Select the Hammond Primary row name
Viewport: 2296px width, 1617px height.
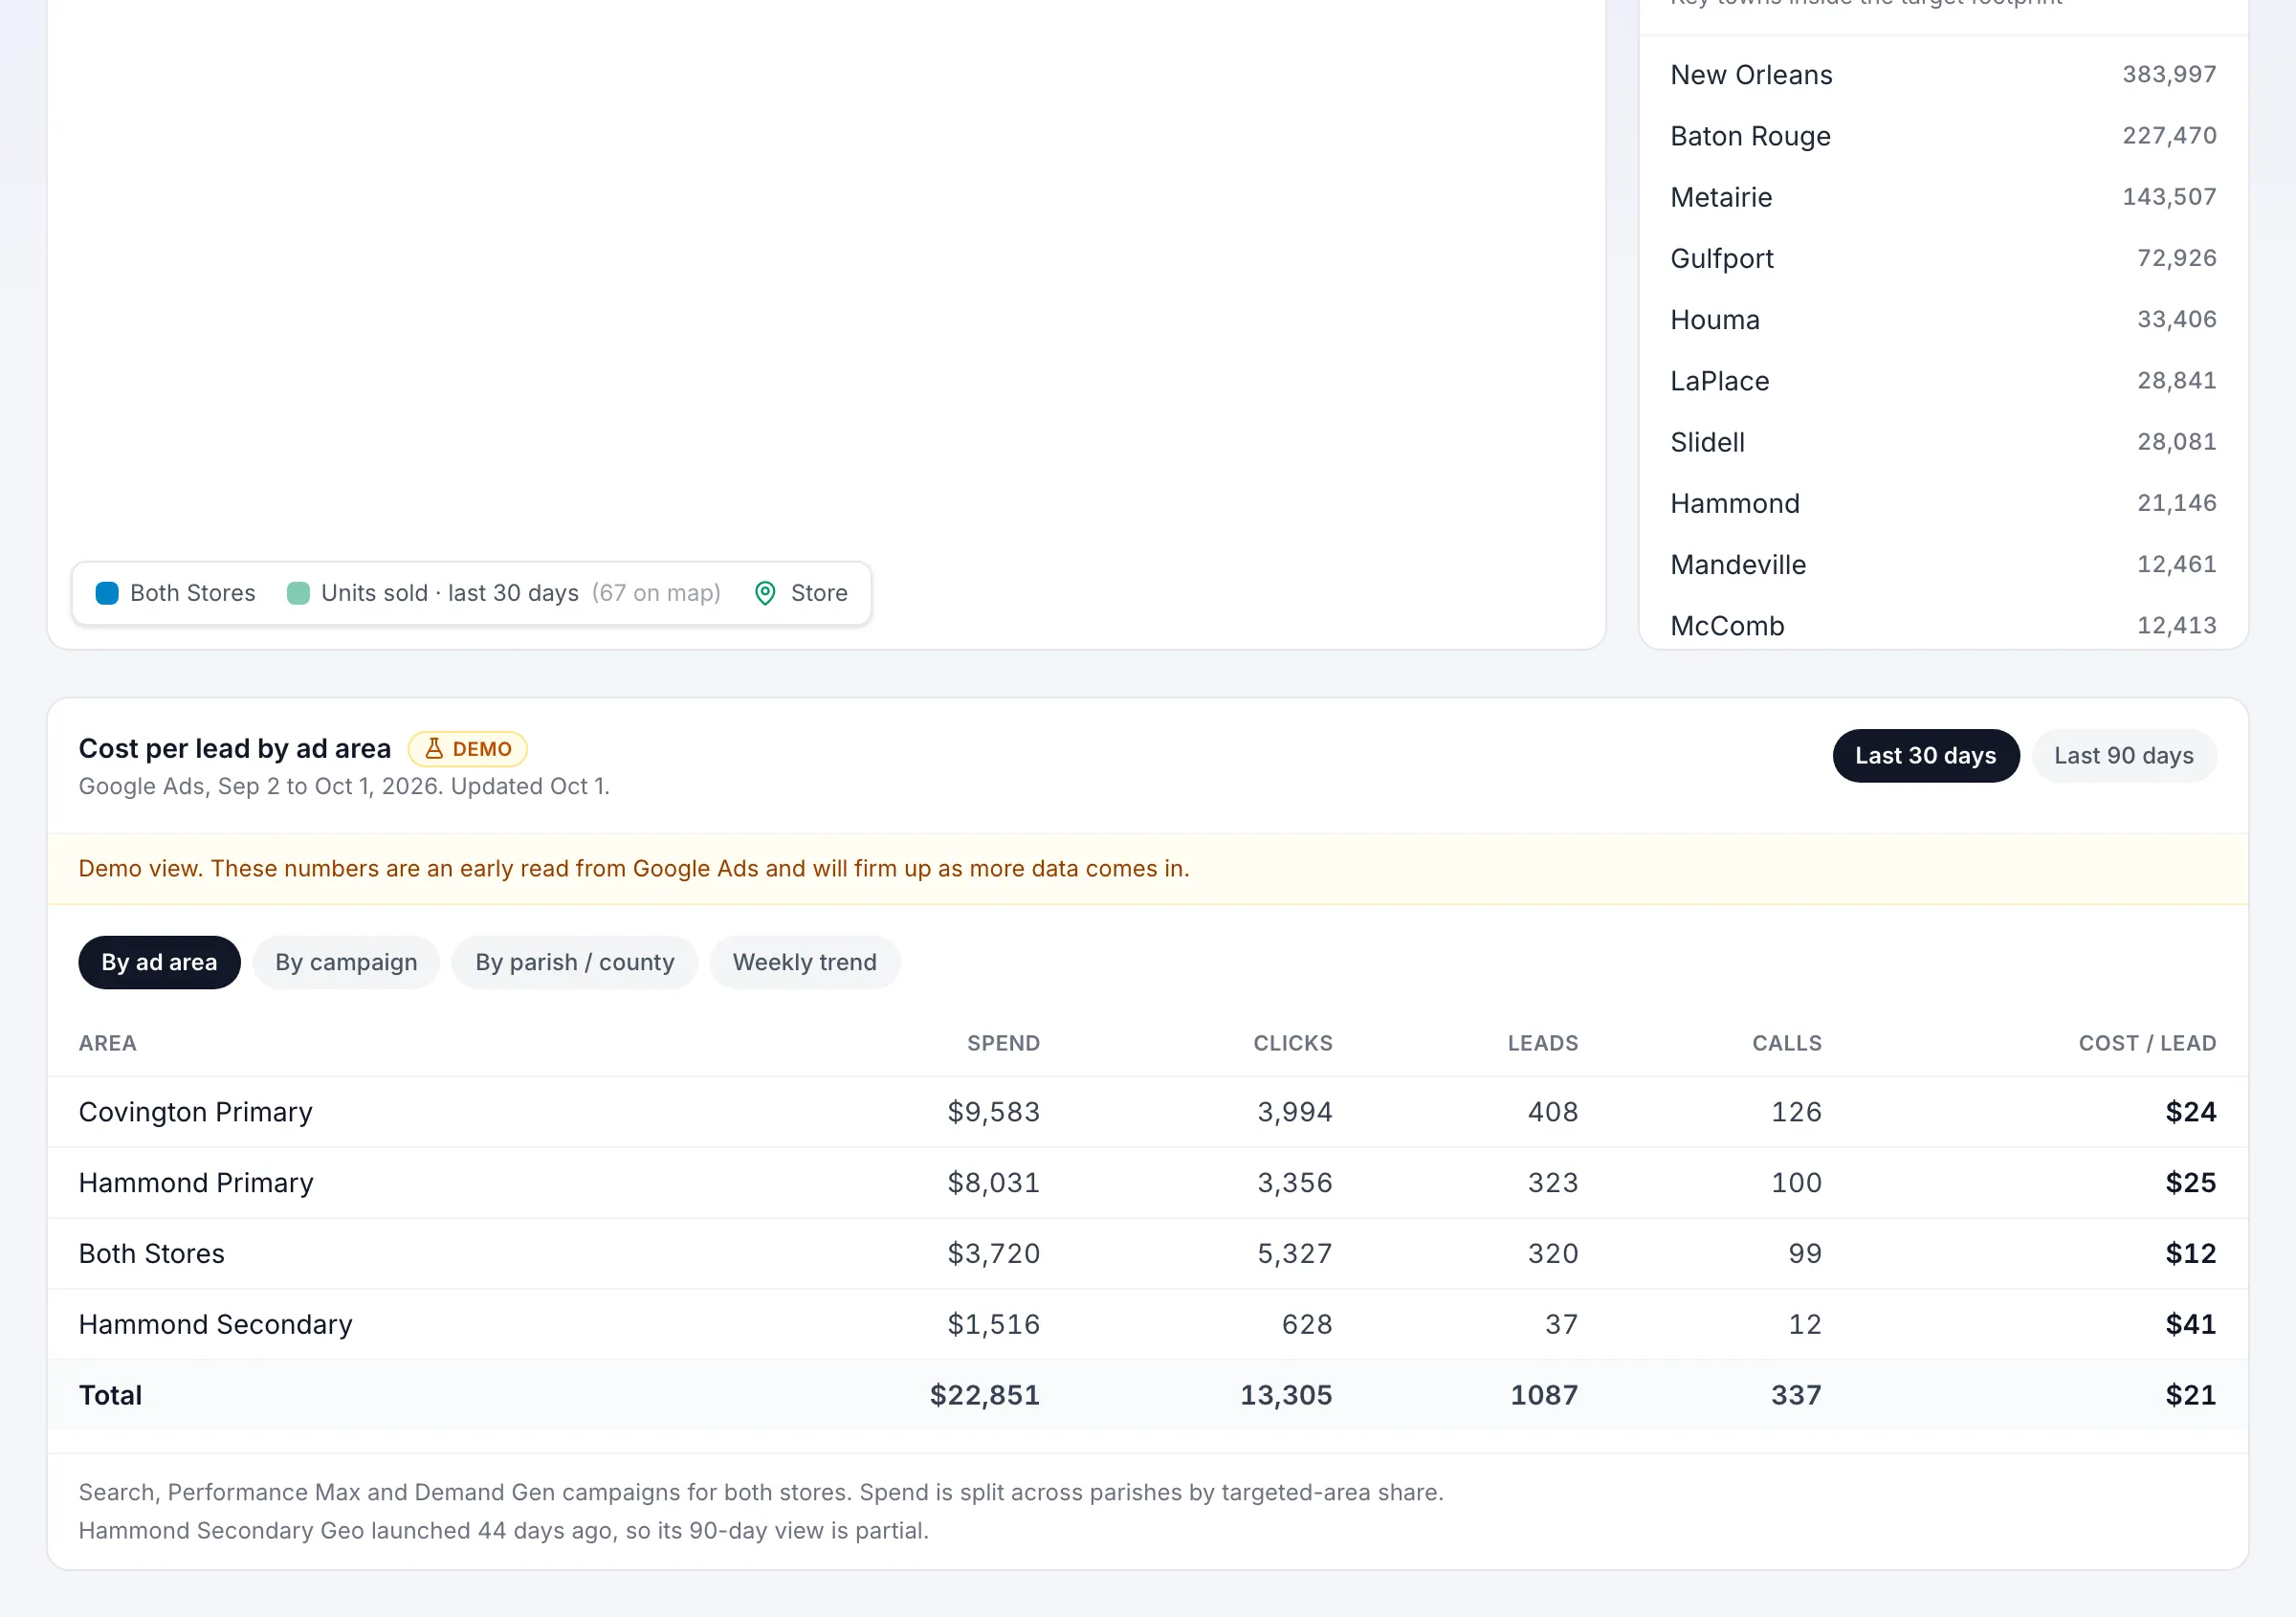196,1183
